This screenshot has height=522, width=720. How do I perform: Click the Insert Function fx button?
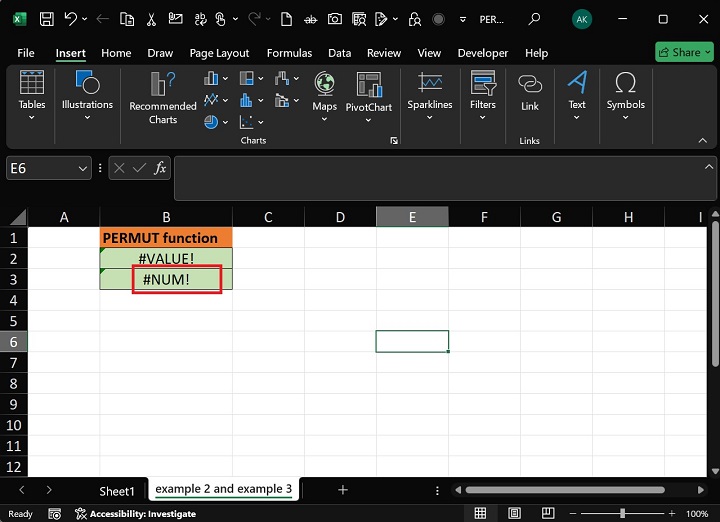coord(160,169)
